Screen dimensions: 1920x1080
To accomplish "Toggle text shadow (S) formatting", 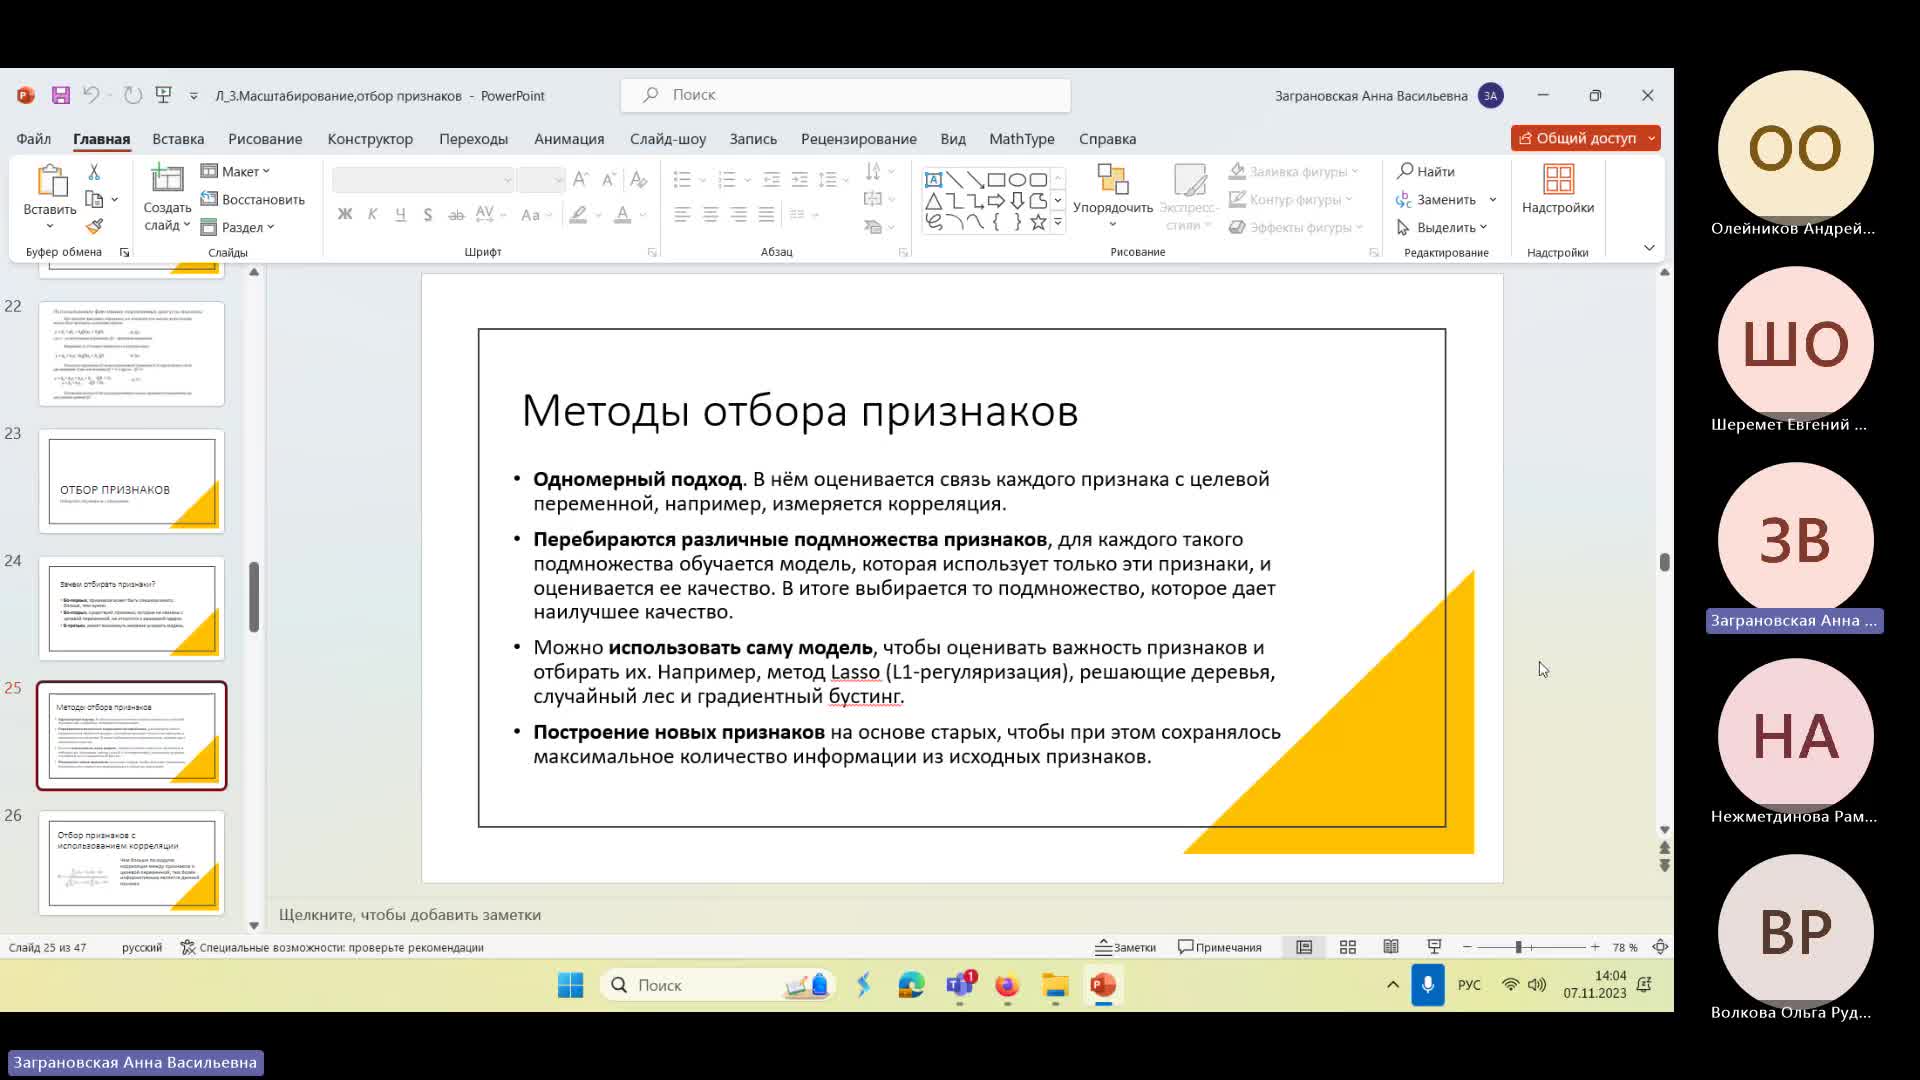I will (x=428, y=214).
